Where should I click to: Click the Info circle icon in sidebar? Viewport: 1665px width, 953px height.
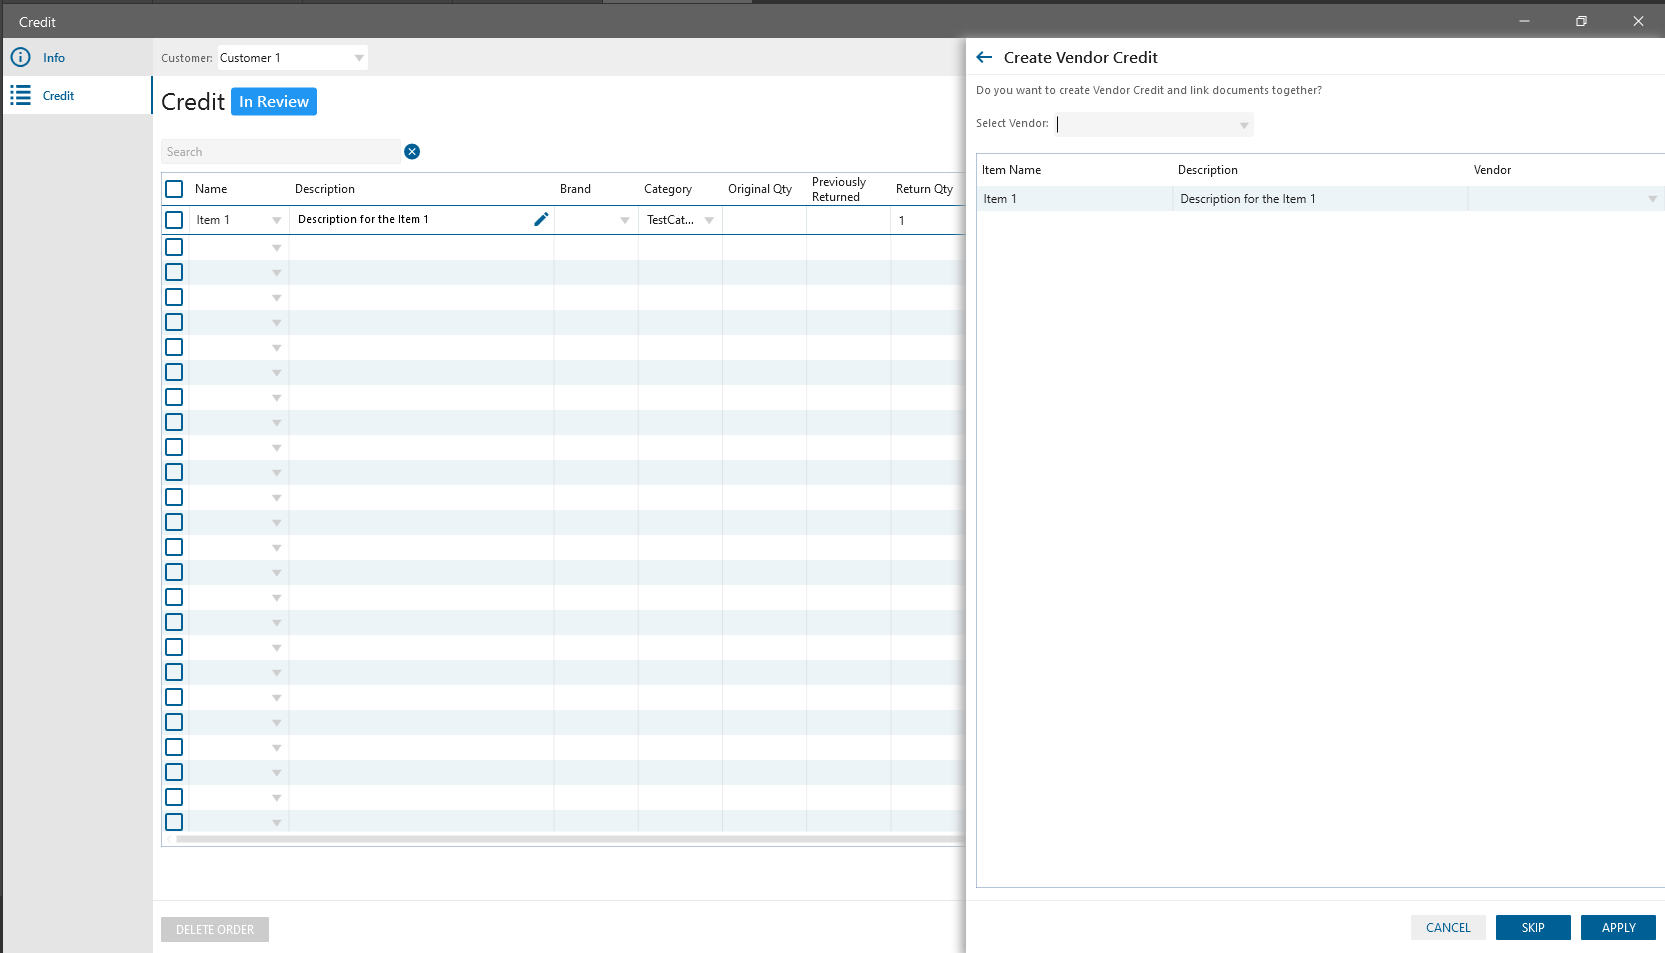[x=20, y=58]
